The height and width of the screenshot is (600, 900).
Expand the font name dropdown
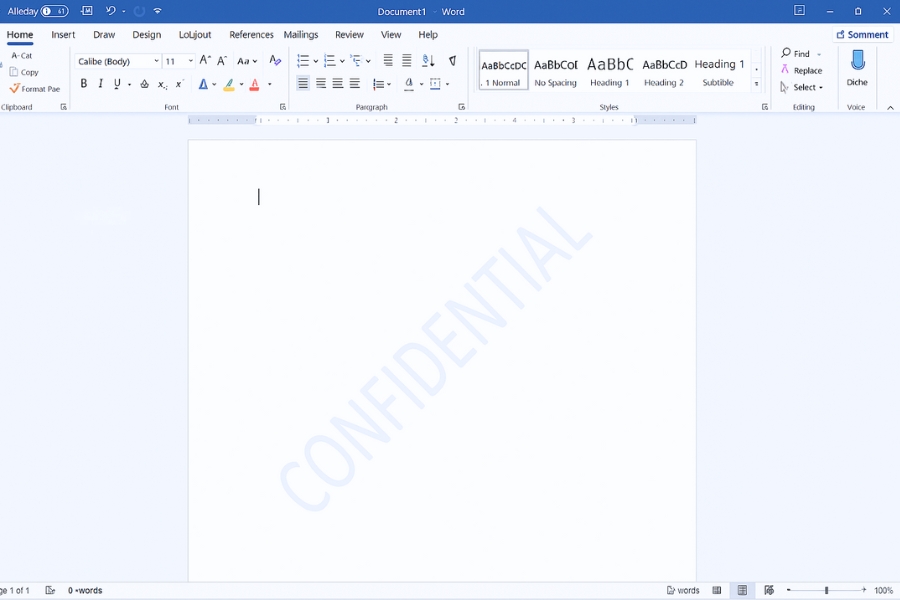pyautogui.click(x=157, y=60)
